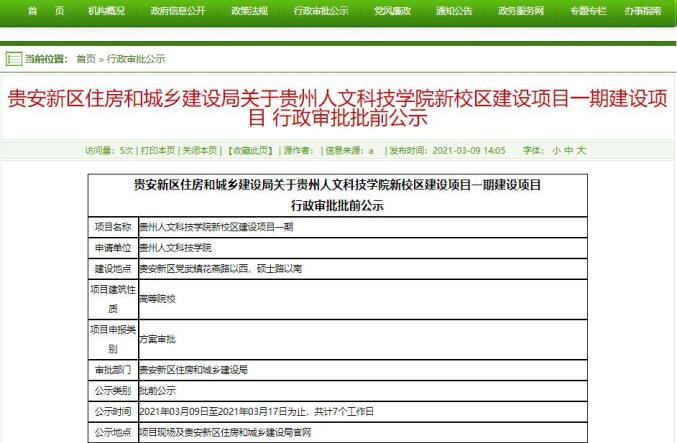Select the 贵安新区住房和城乡建设局 value cell

(x=363, y=370)
